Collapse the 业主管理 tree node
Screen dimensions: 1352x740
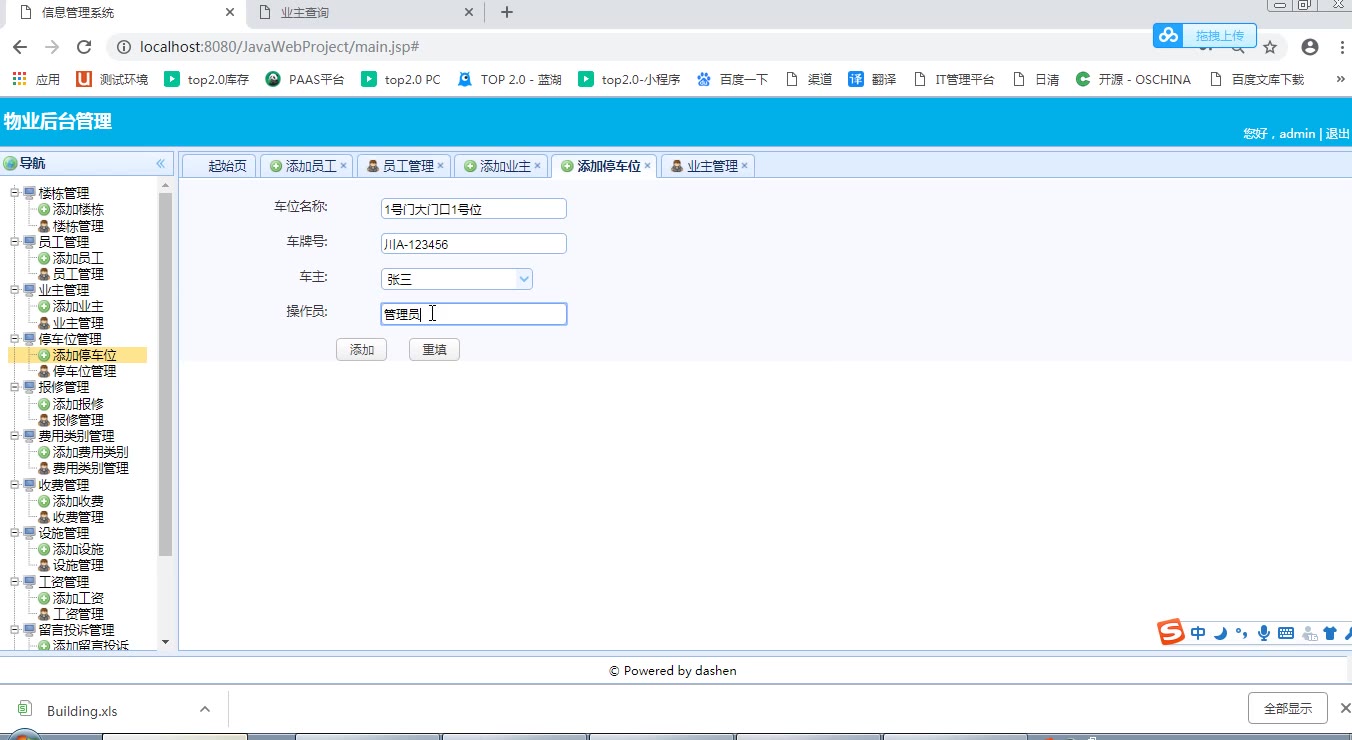tap(15, 290)
